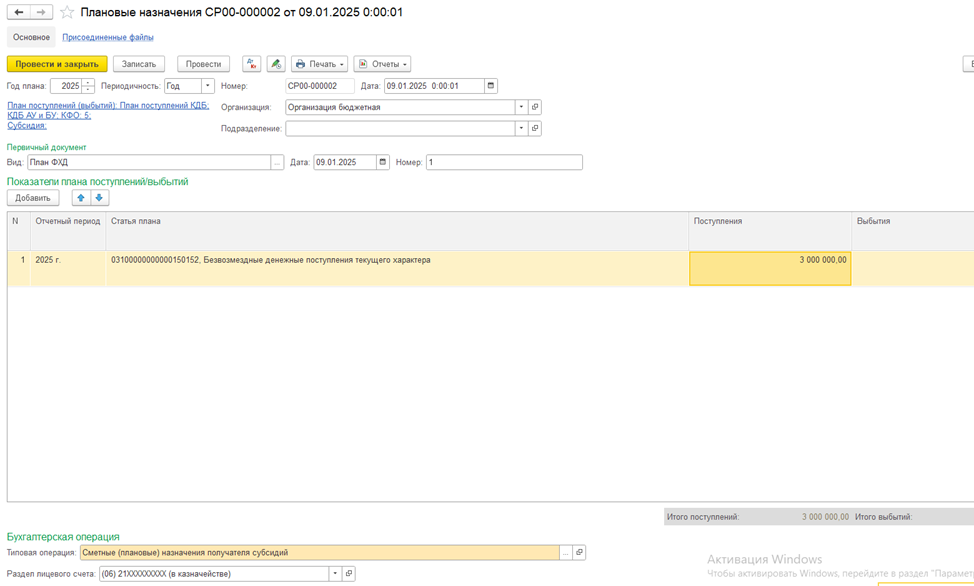Expand the Раздел лицевого счета dropdown arrow
974x586 pixels.
335,574
